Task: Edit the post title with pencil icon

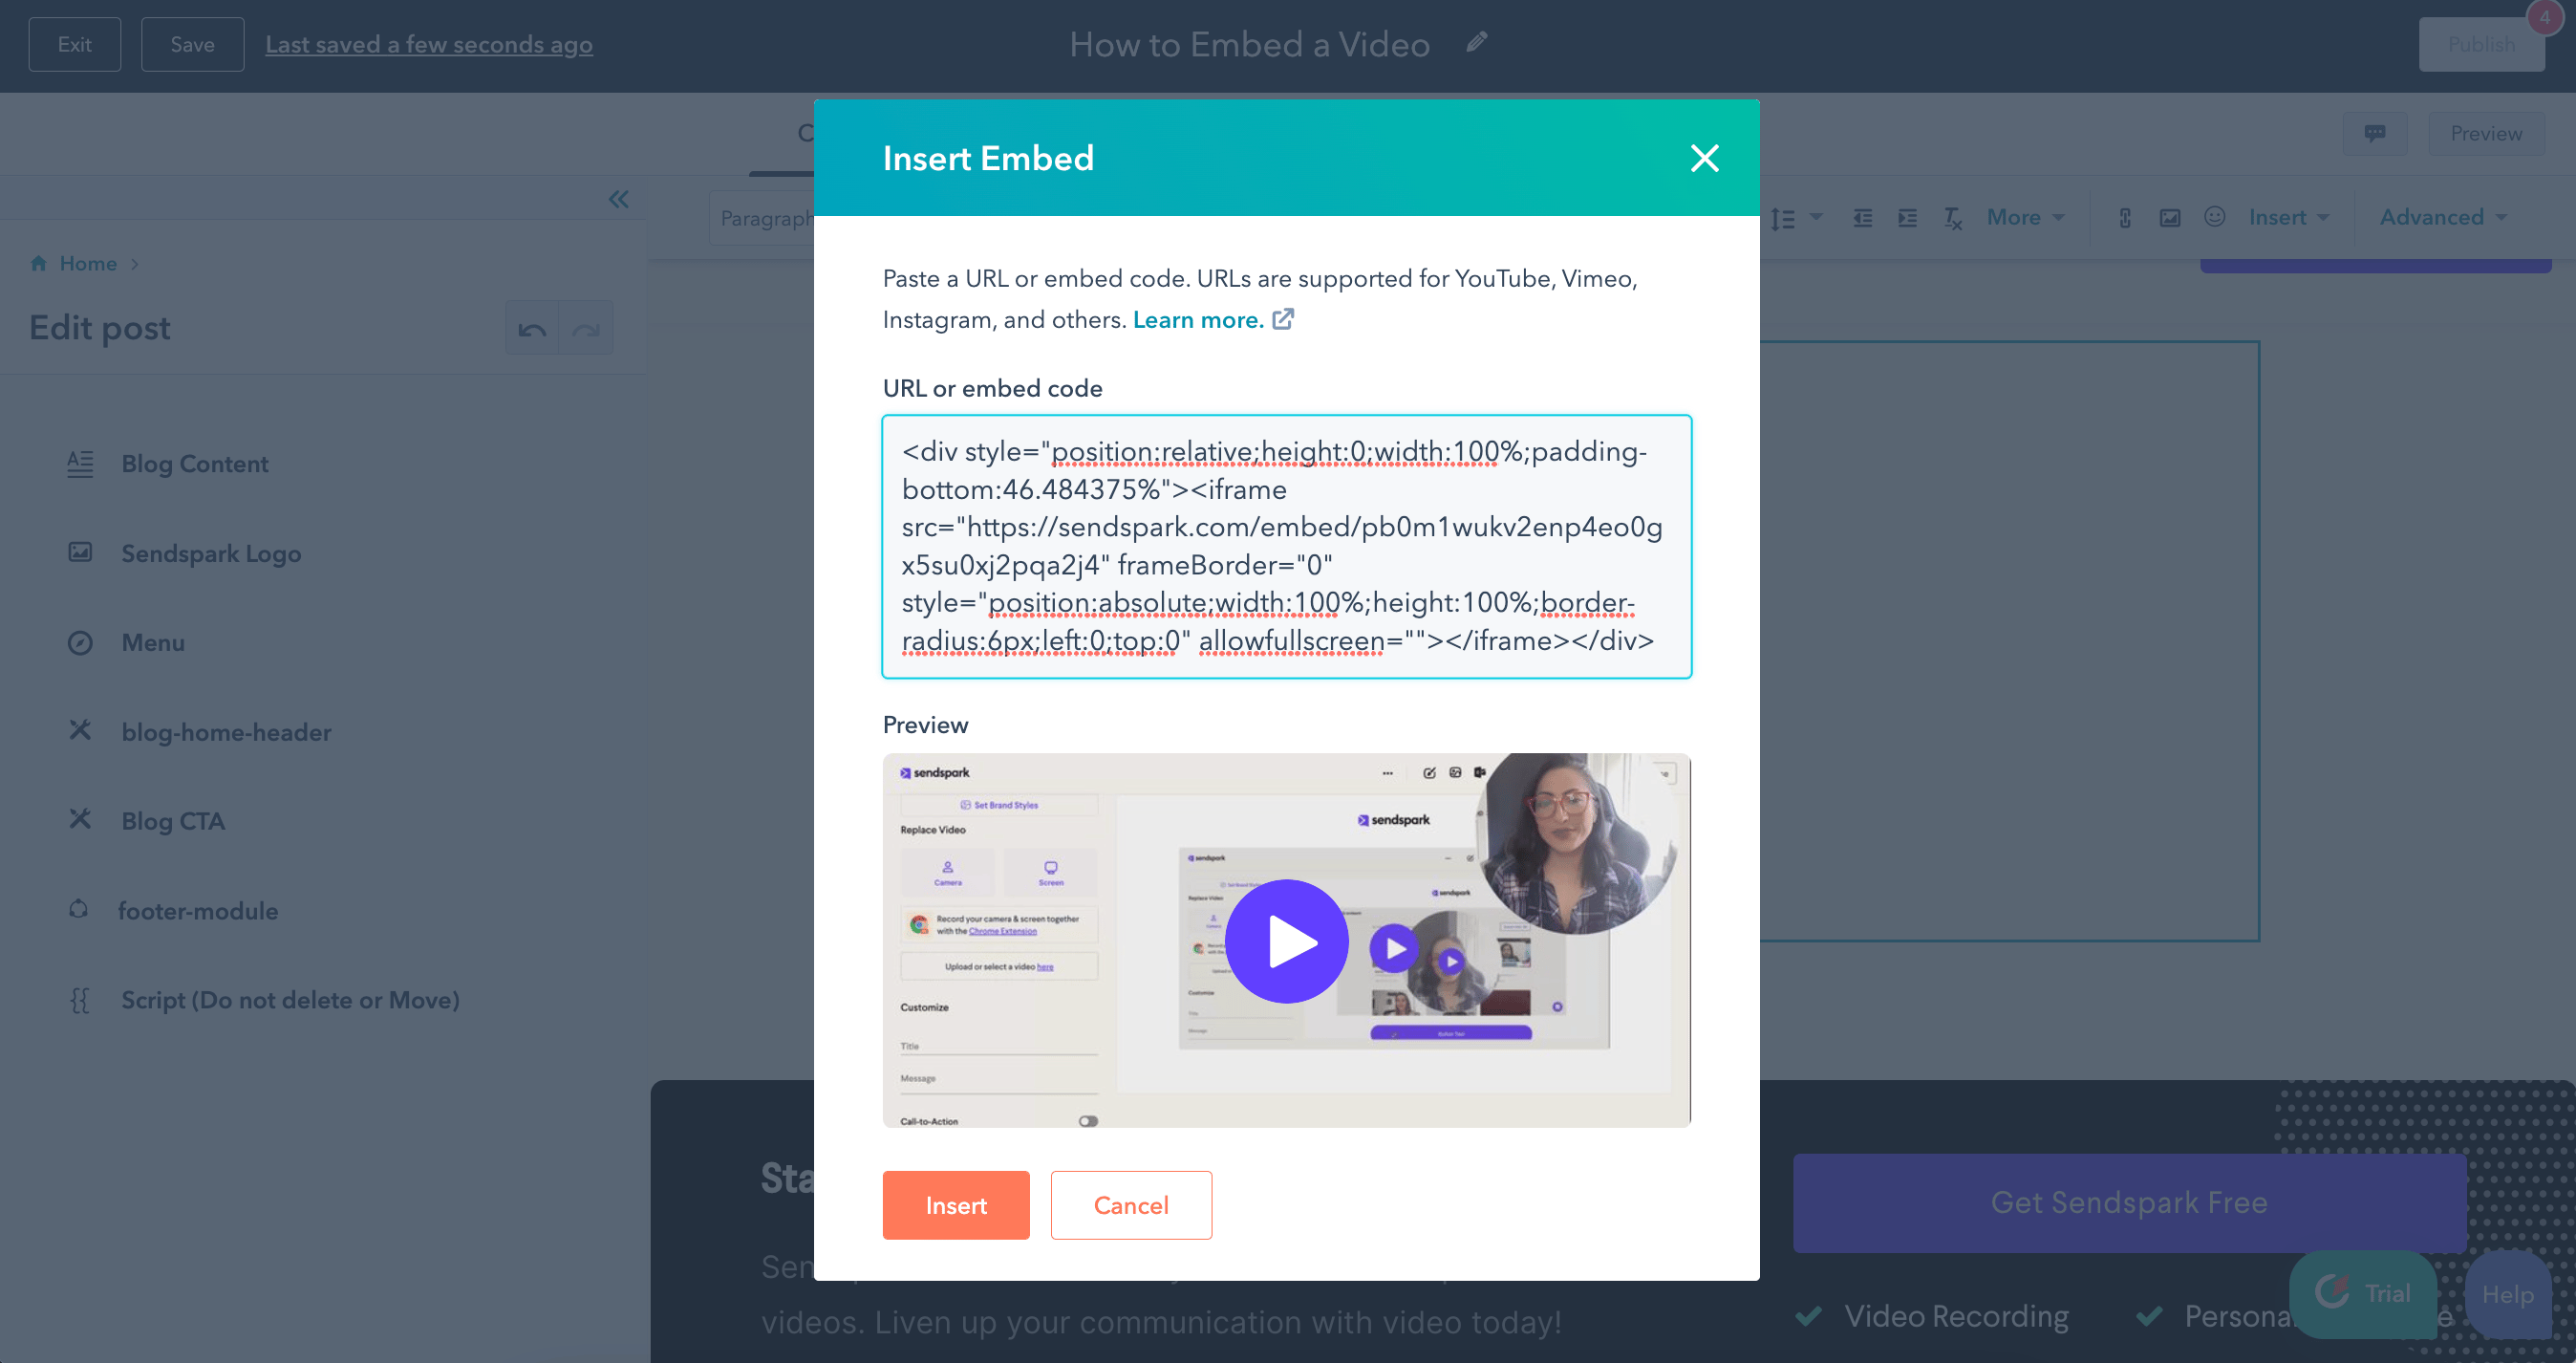Action: pyautogui.click(x=1477, y=42)
